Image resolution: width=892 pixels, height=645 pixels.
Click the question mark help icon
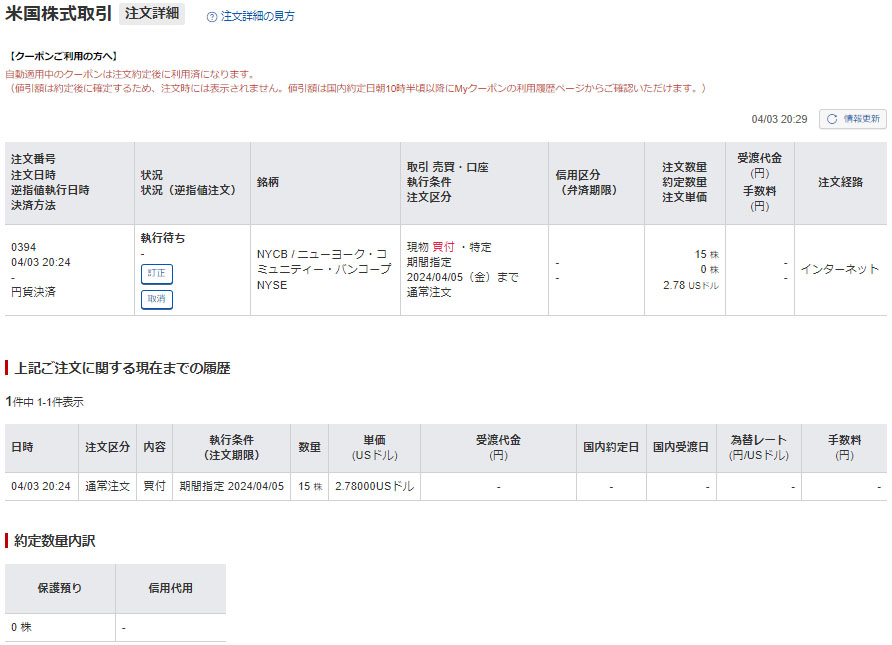pos(212,17)
